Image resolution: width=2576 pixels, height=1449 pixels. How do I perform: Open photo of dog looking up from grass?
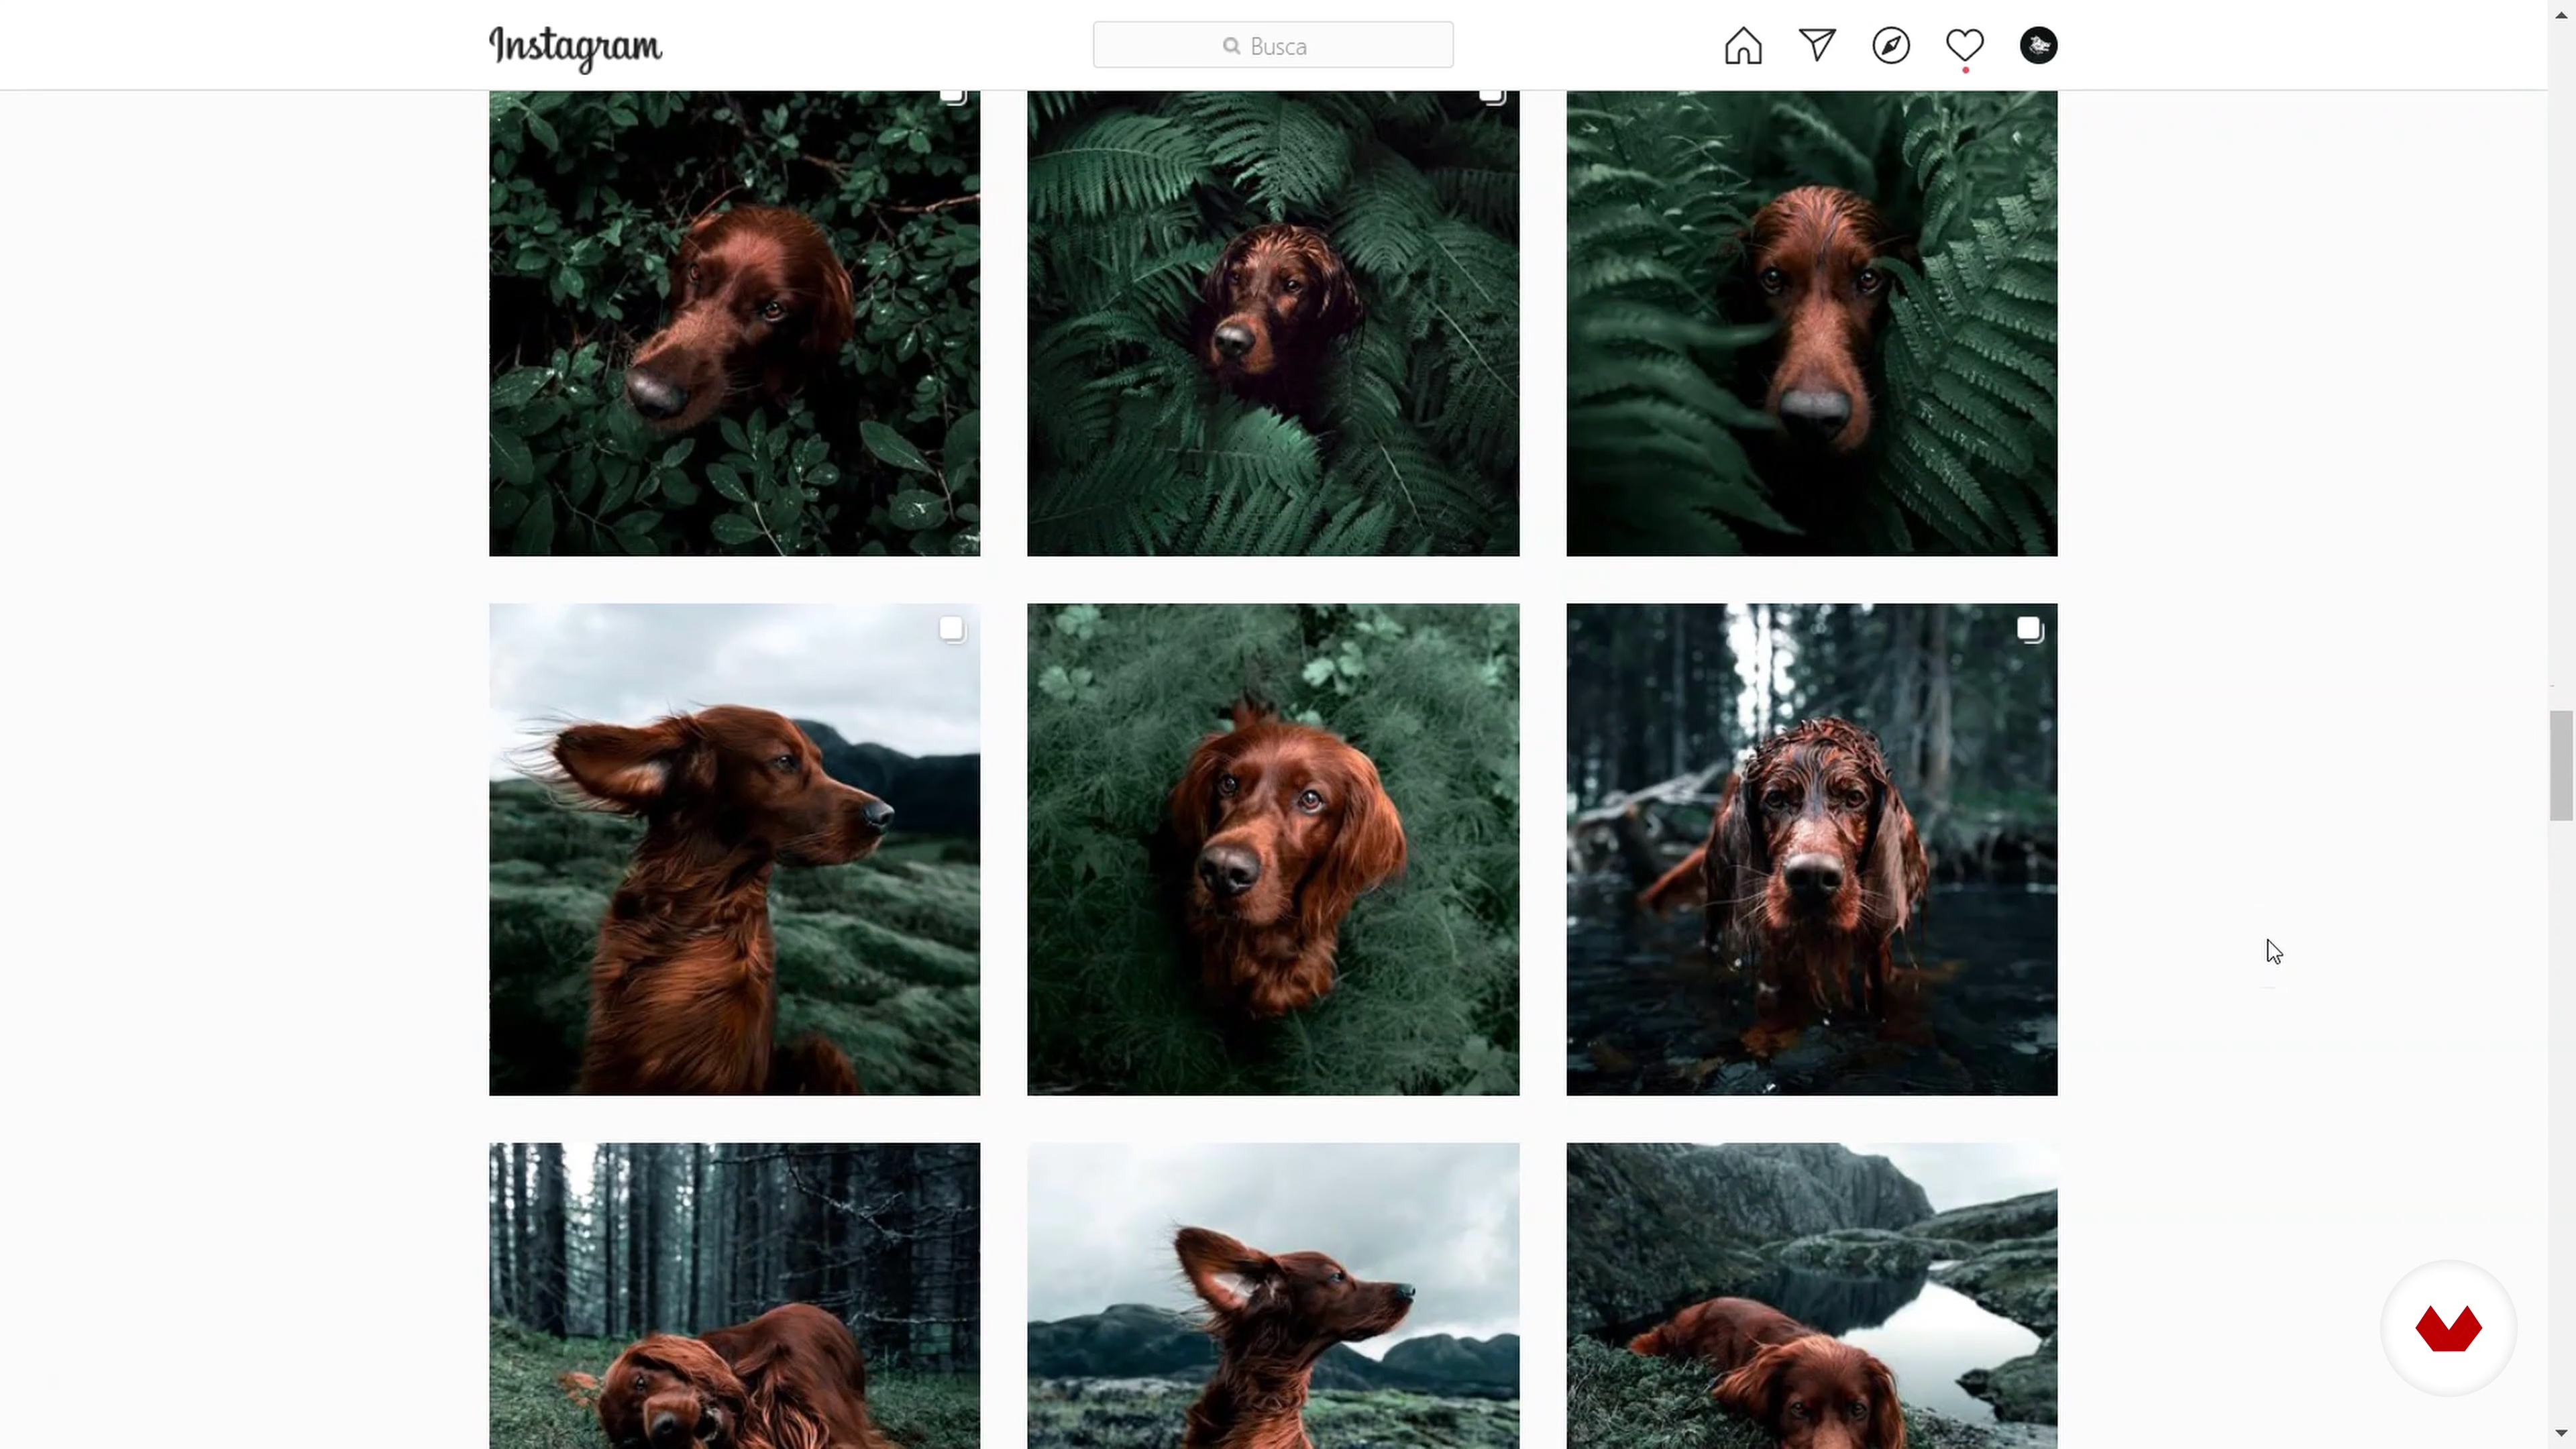[x=1273, y=849]
